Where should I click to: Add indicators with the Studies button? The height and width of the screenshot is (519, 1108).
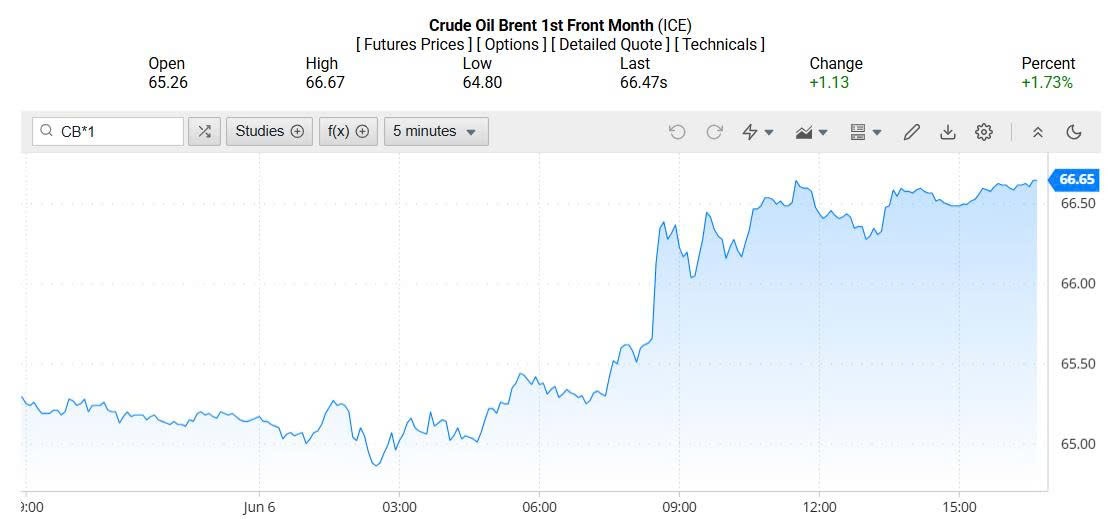click(x=269, y=131)
